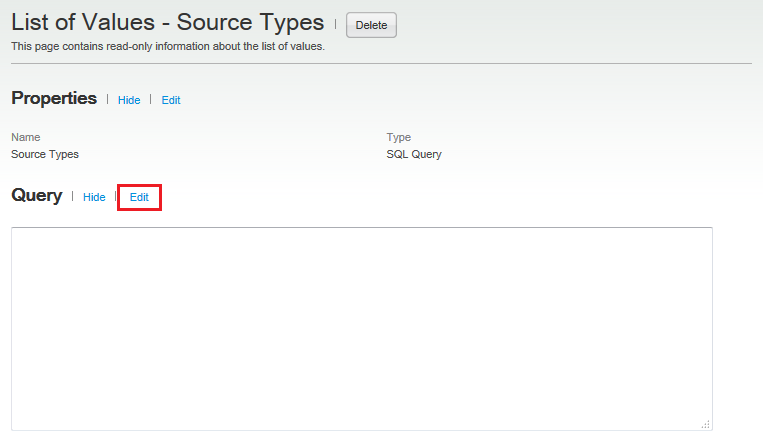Edit the Properties section
763x444 pixels.
click(171, 100)
